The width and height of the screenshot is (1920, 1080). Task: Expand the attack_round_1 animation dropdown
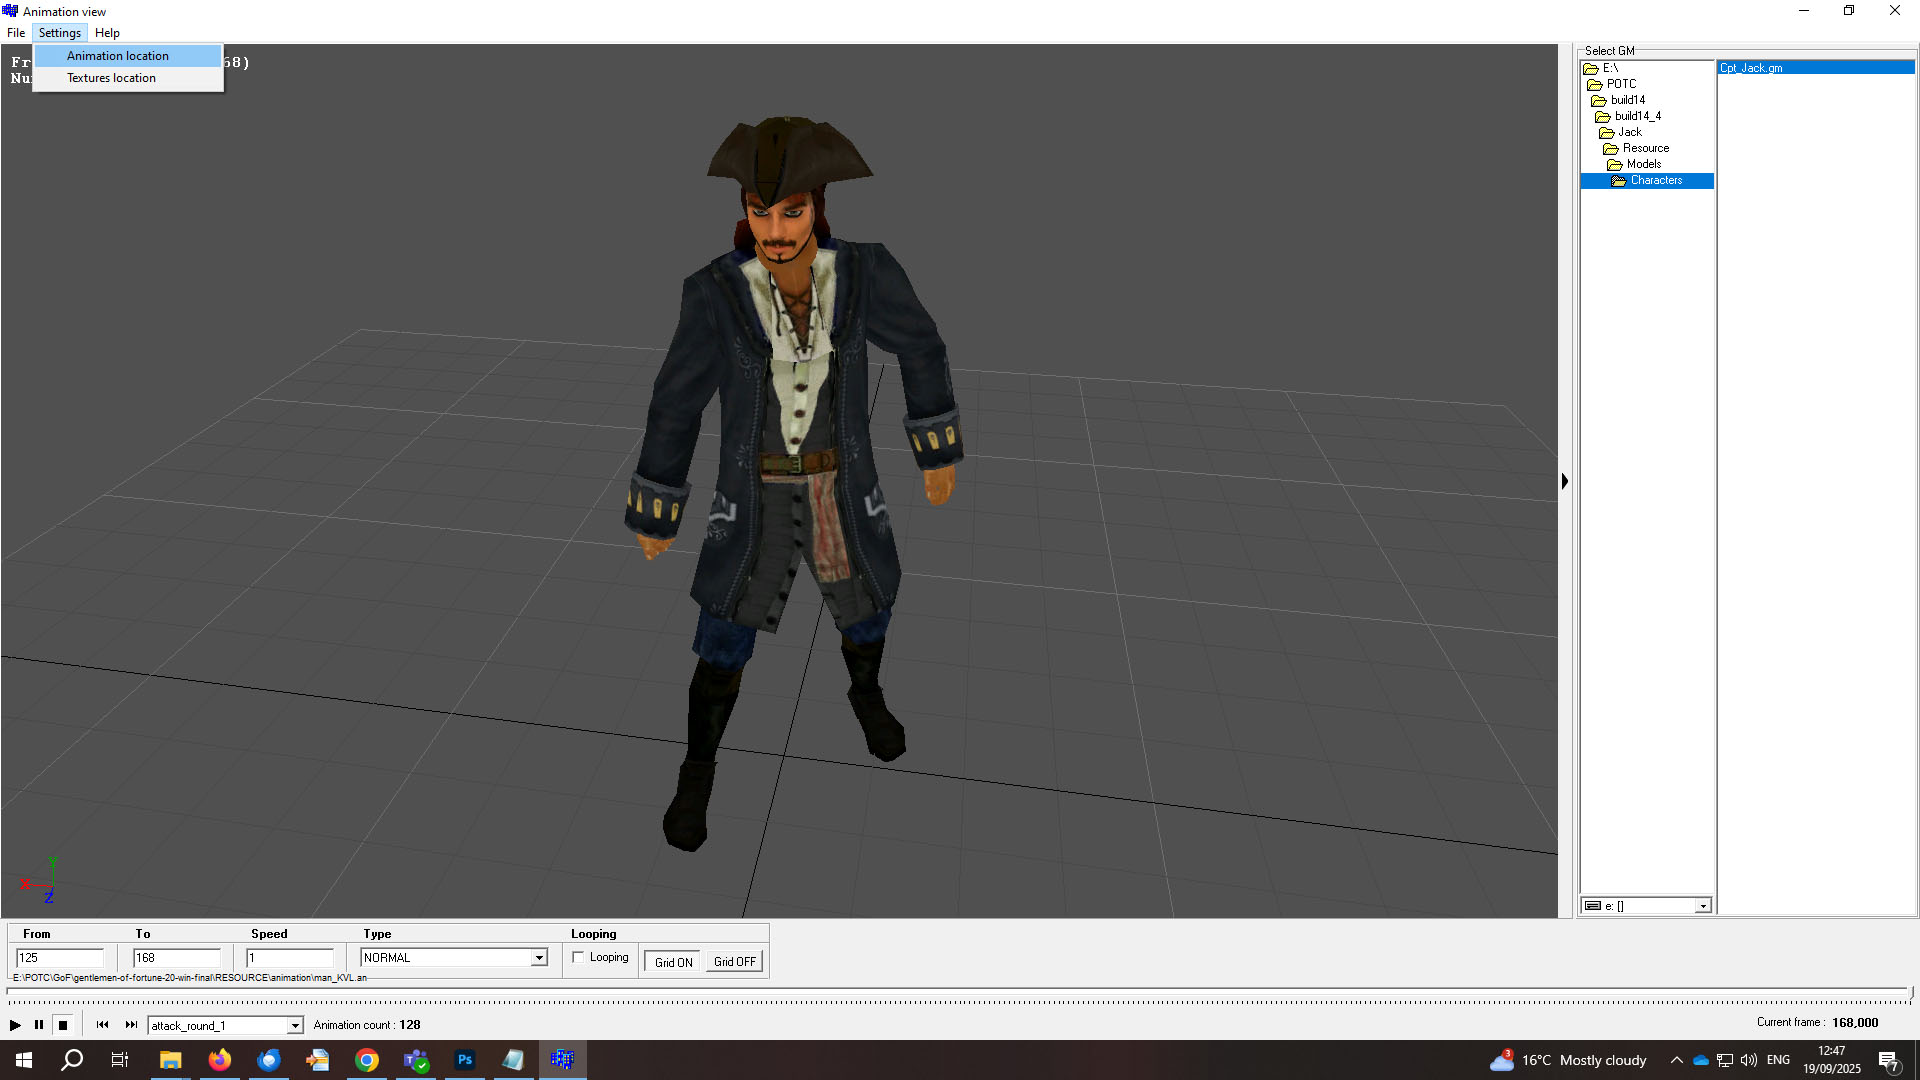pyautogui.click(x=295, y=1026)
